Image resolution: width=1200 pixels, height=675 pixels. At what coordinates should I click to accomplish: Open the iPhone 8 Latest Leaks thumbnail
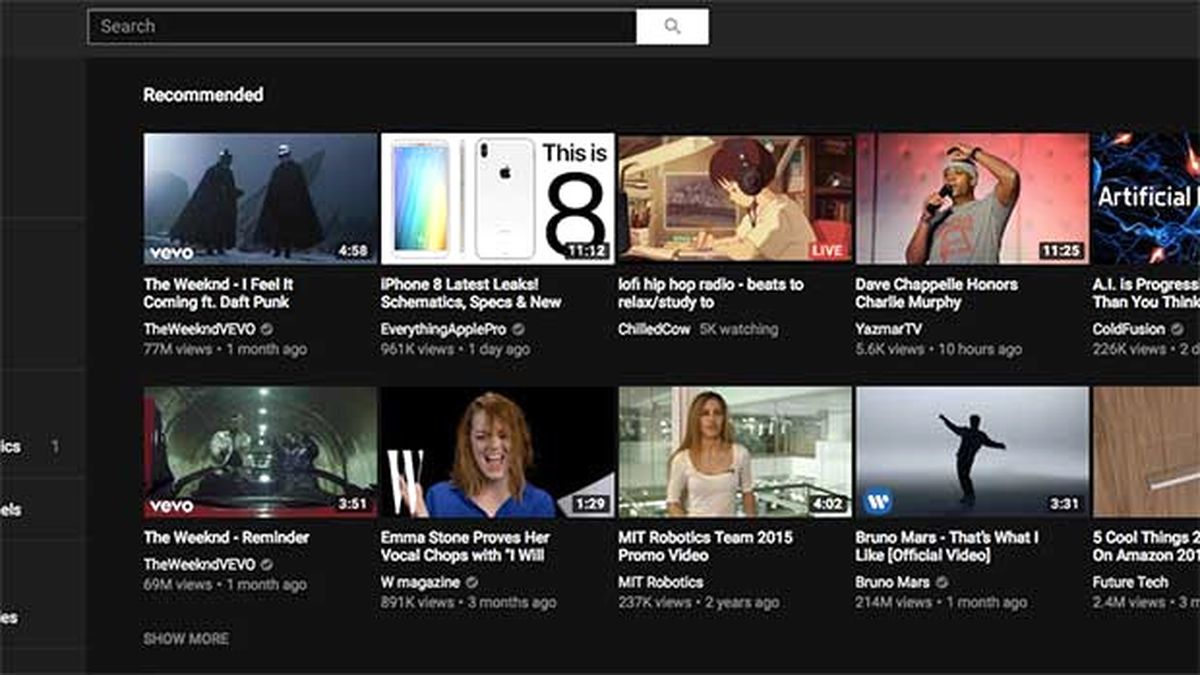pyautogui.click(x=497, y=199)
